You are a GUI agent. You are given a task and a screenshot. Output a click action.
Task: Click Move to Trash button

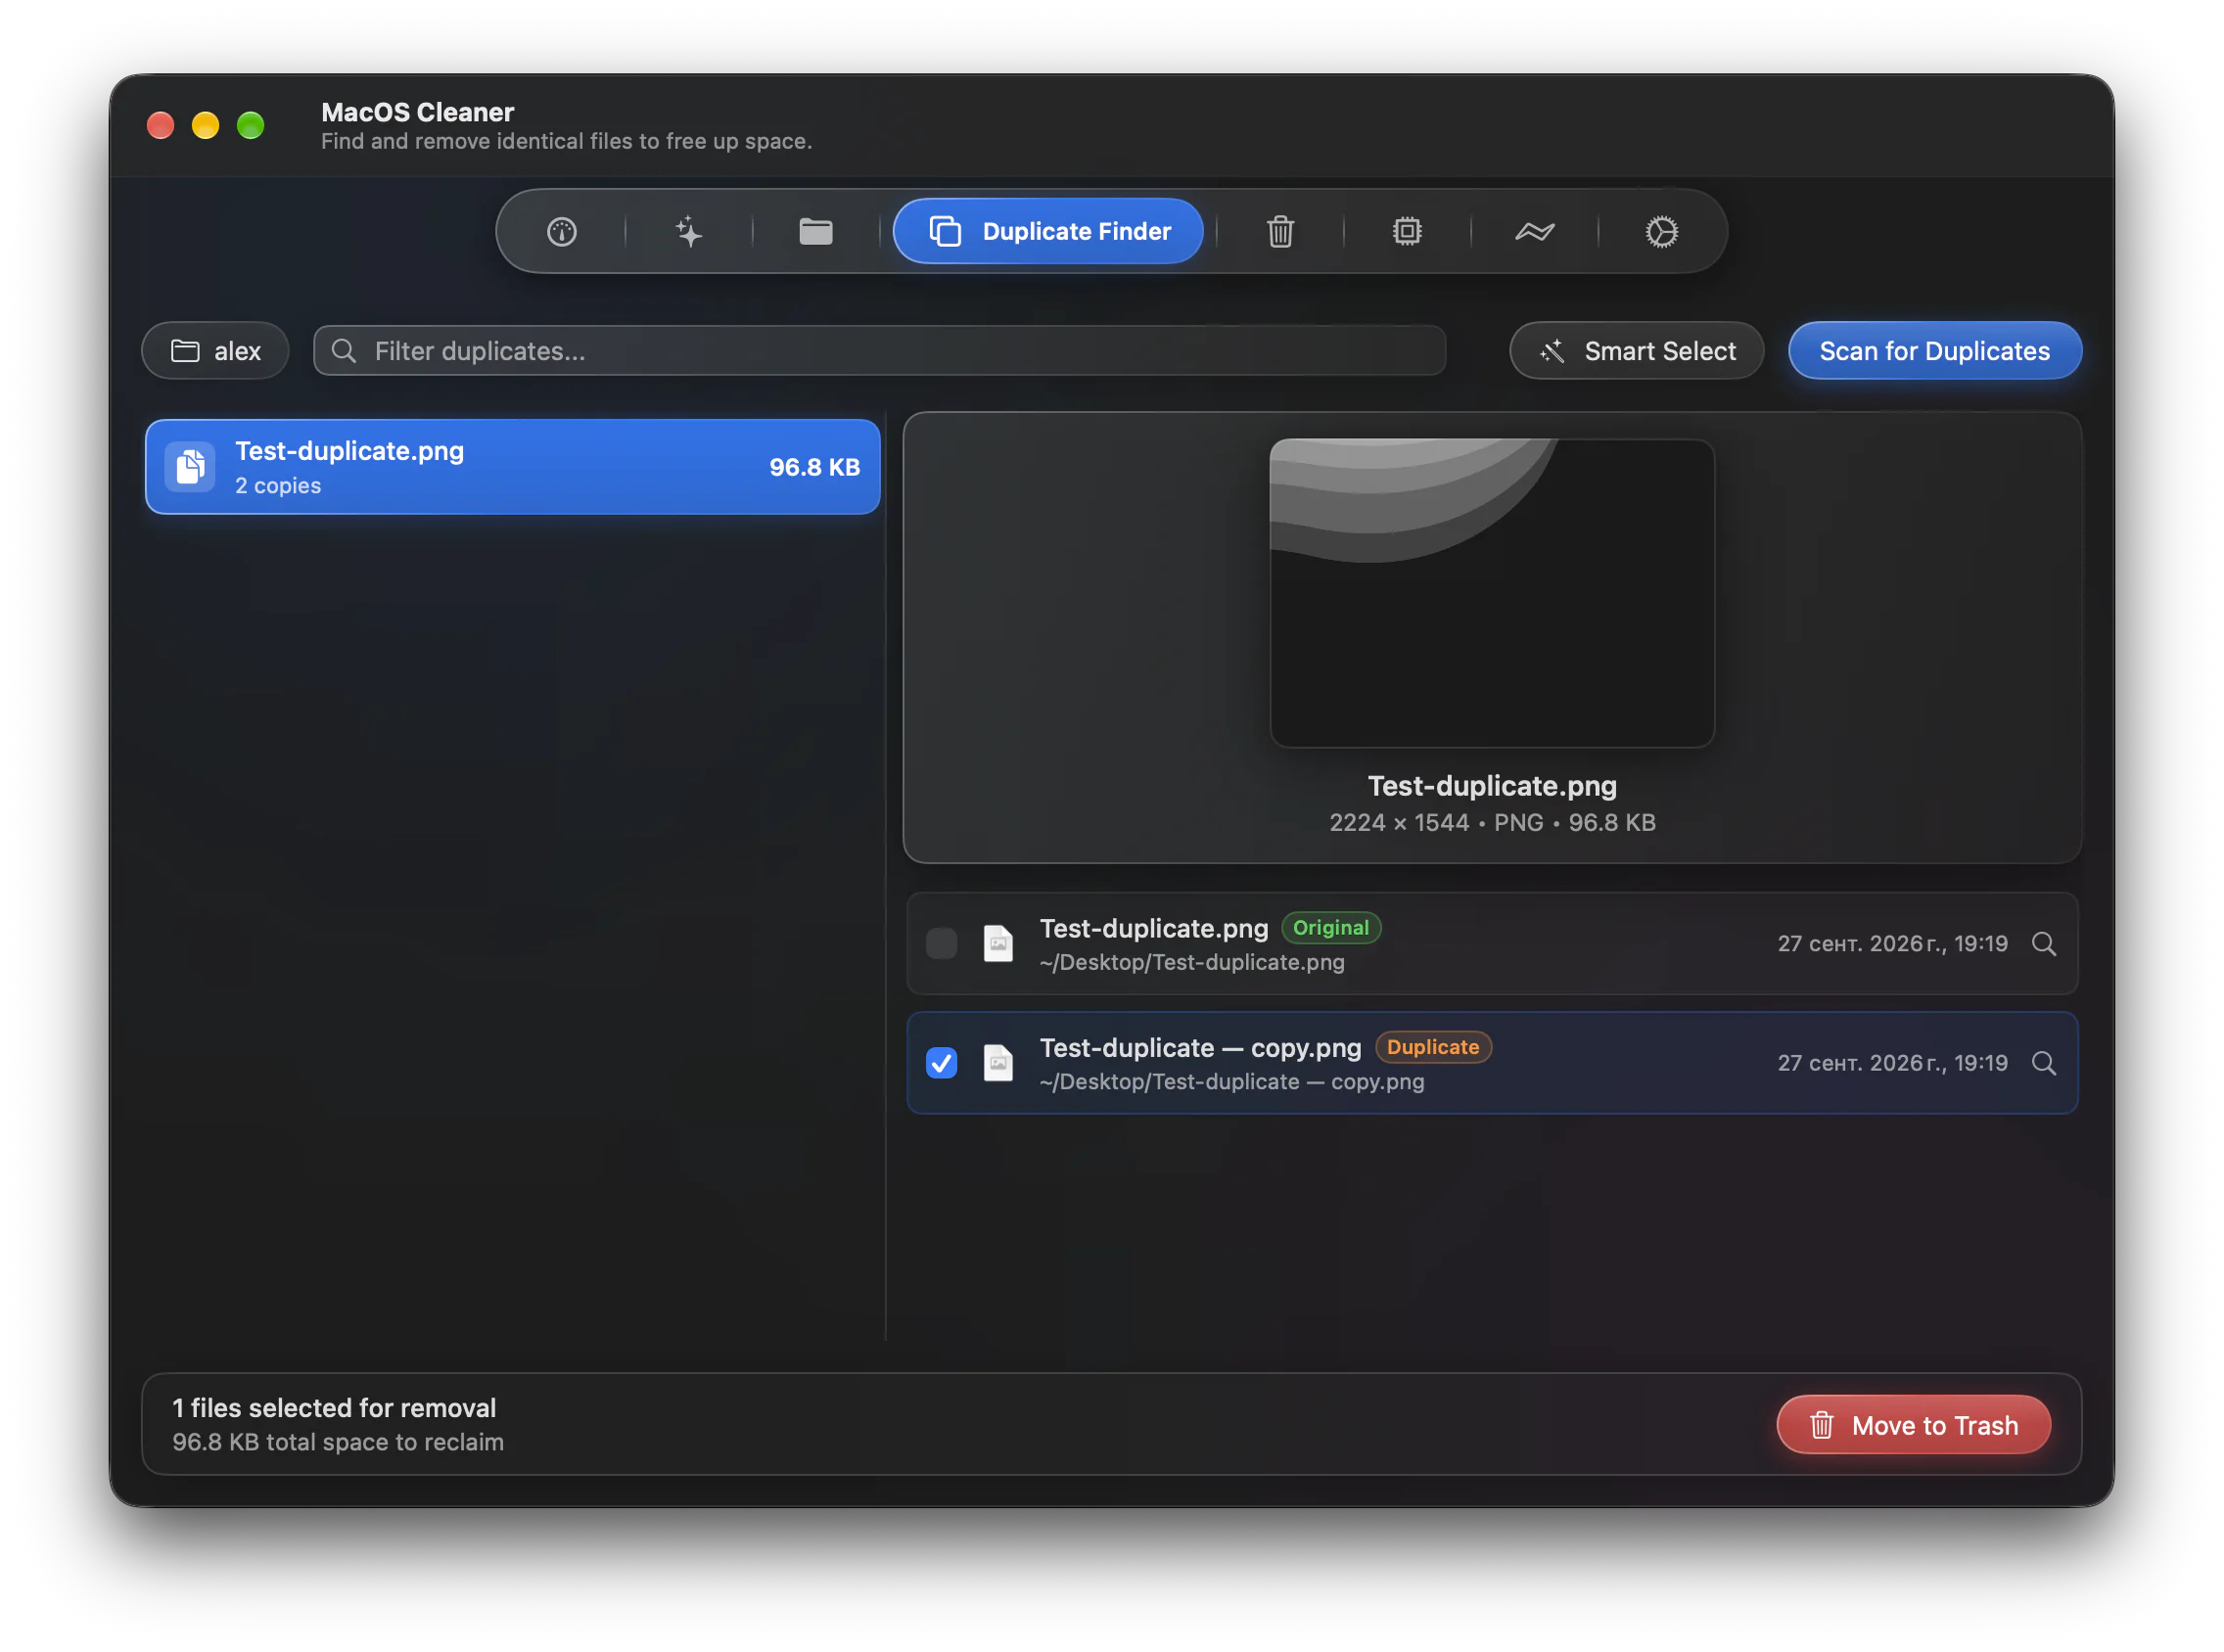(1913, 1425)
